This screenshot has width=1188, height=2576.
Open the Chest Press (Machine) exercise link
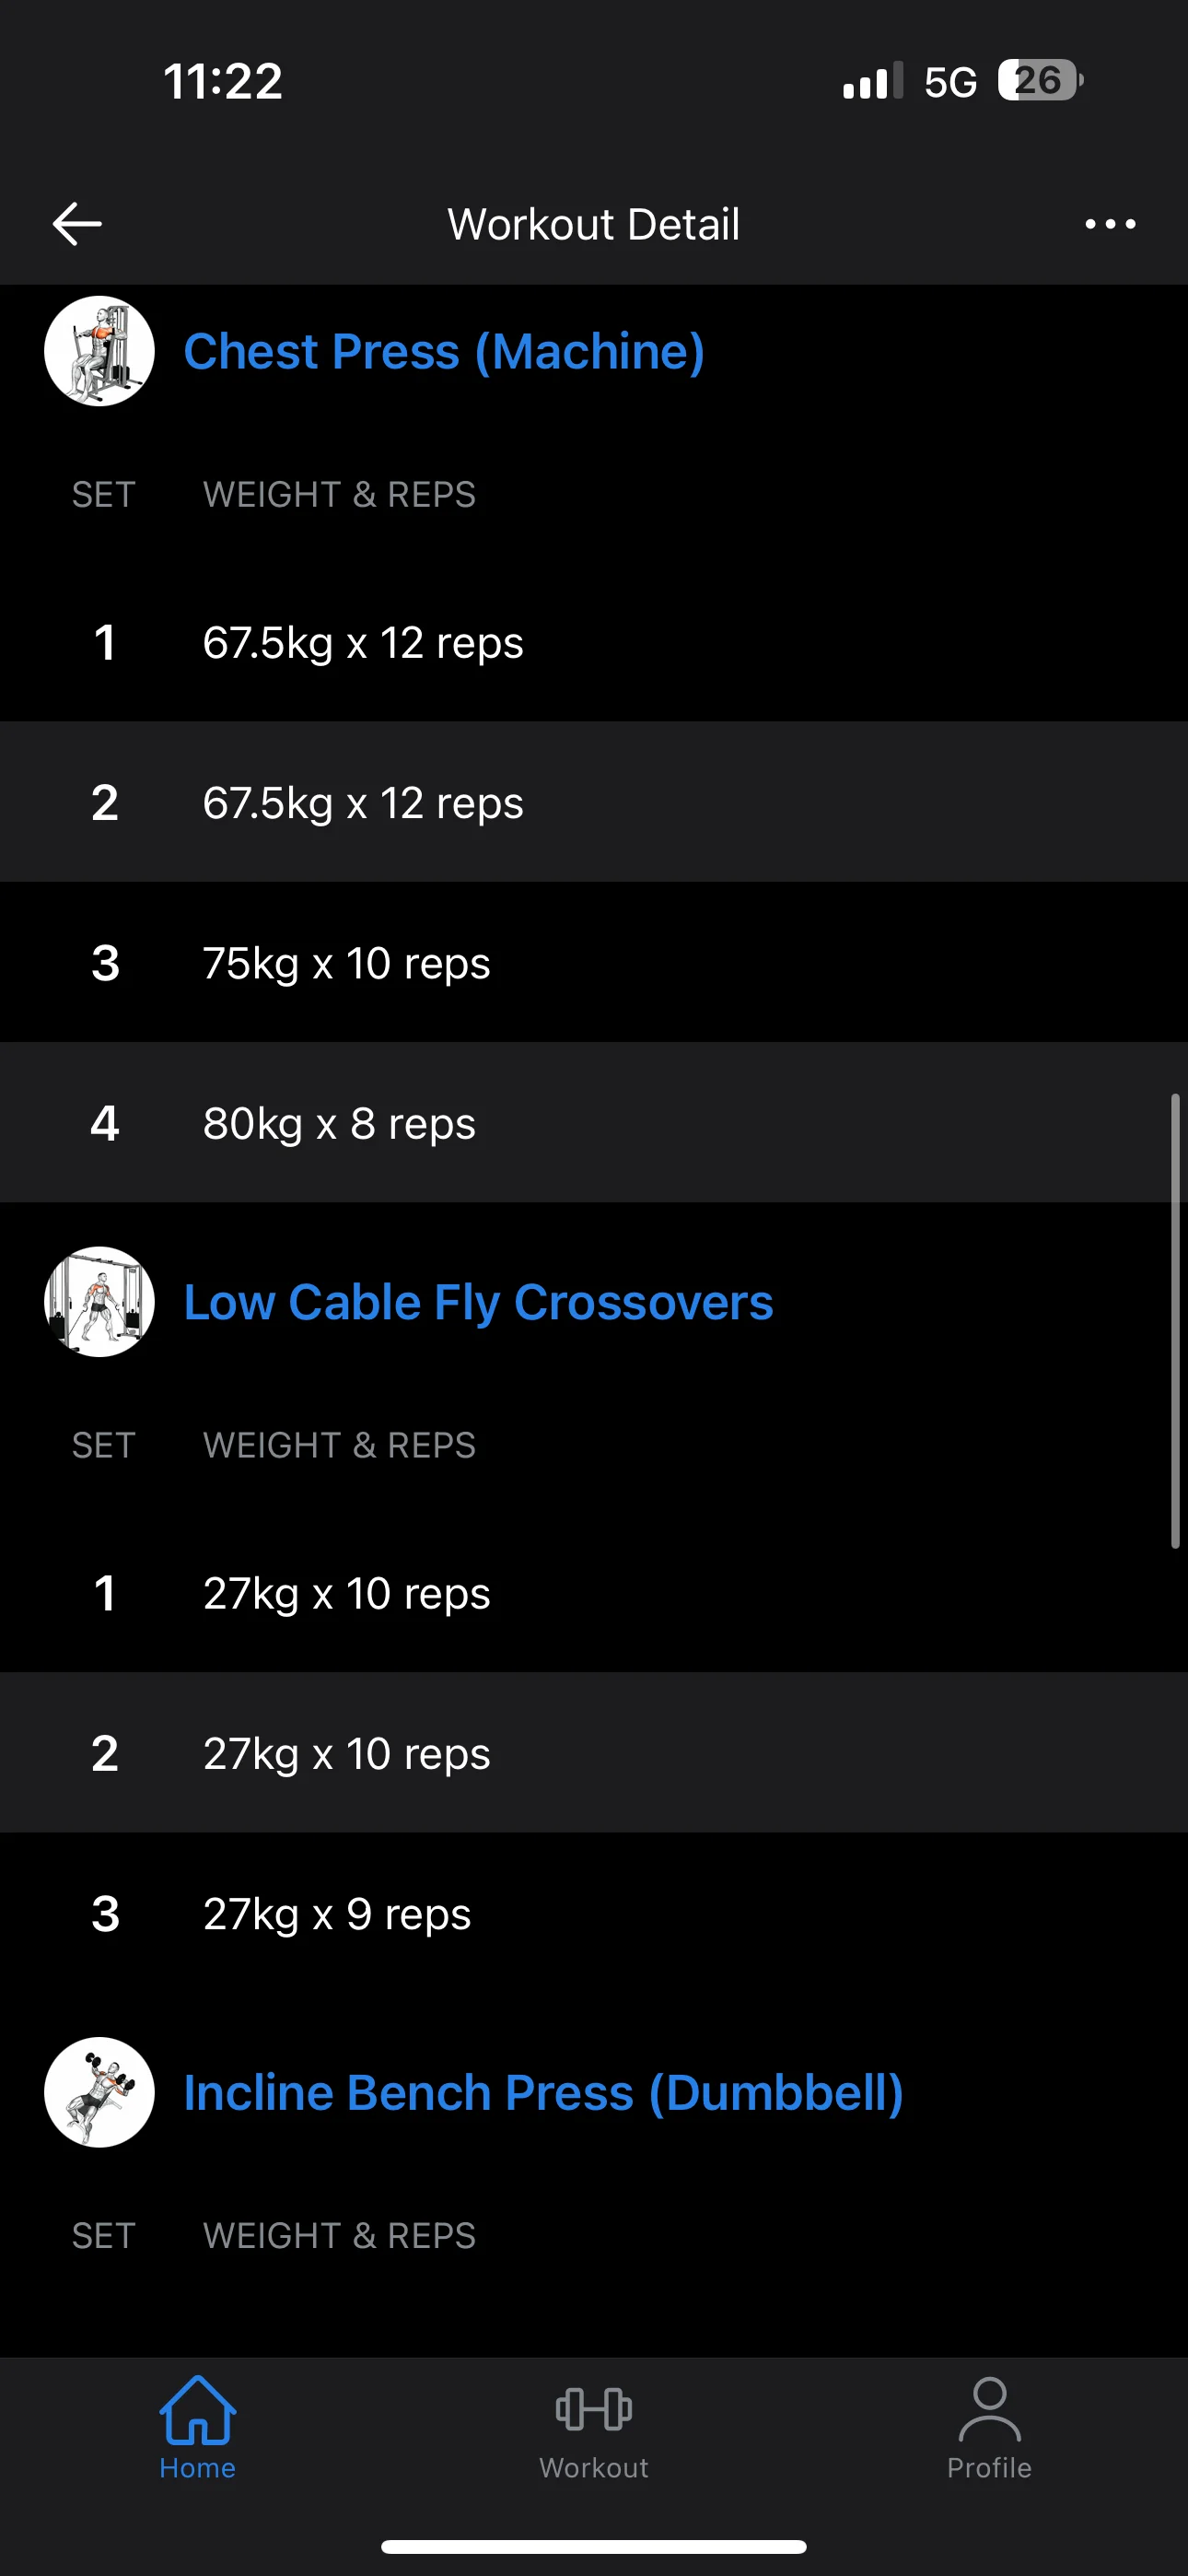444,352
